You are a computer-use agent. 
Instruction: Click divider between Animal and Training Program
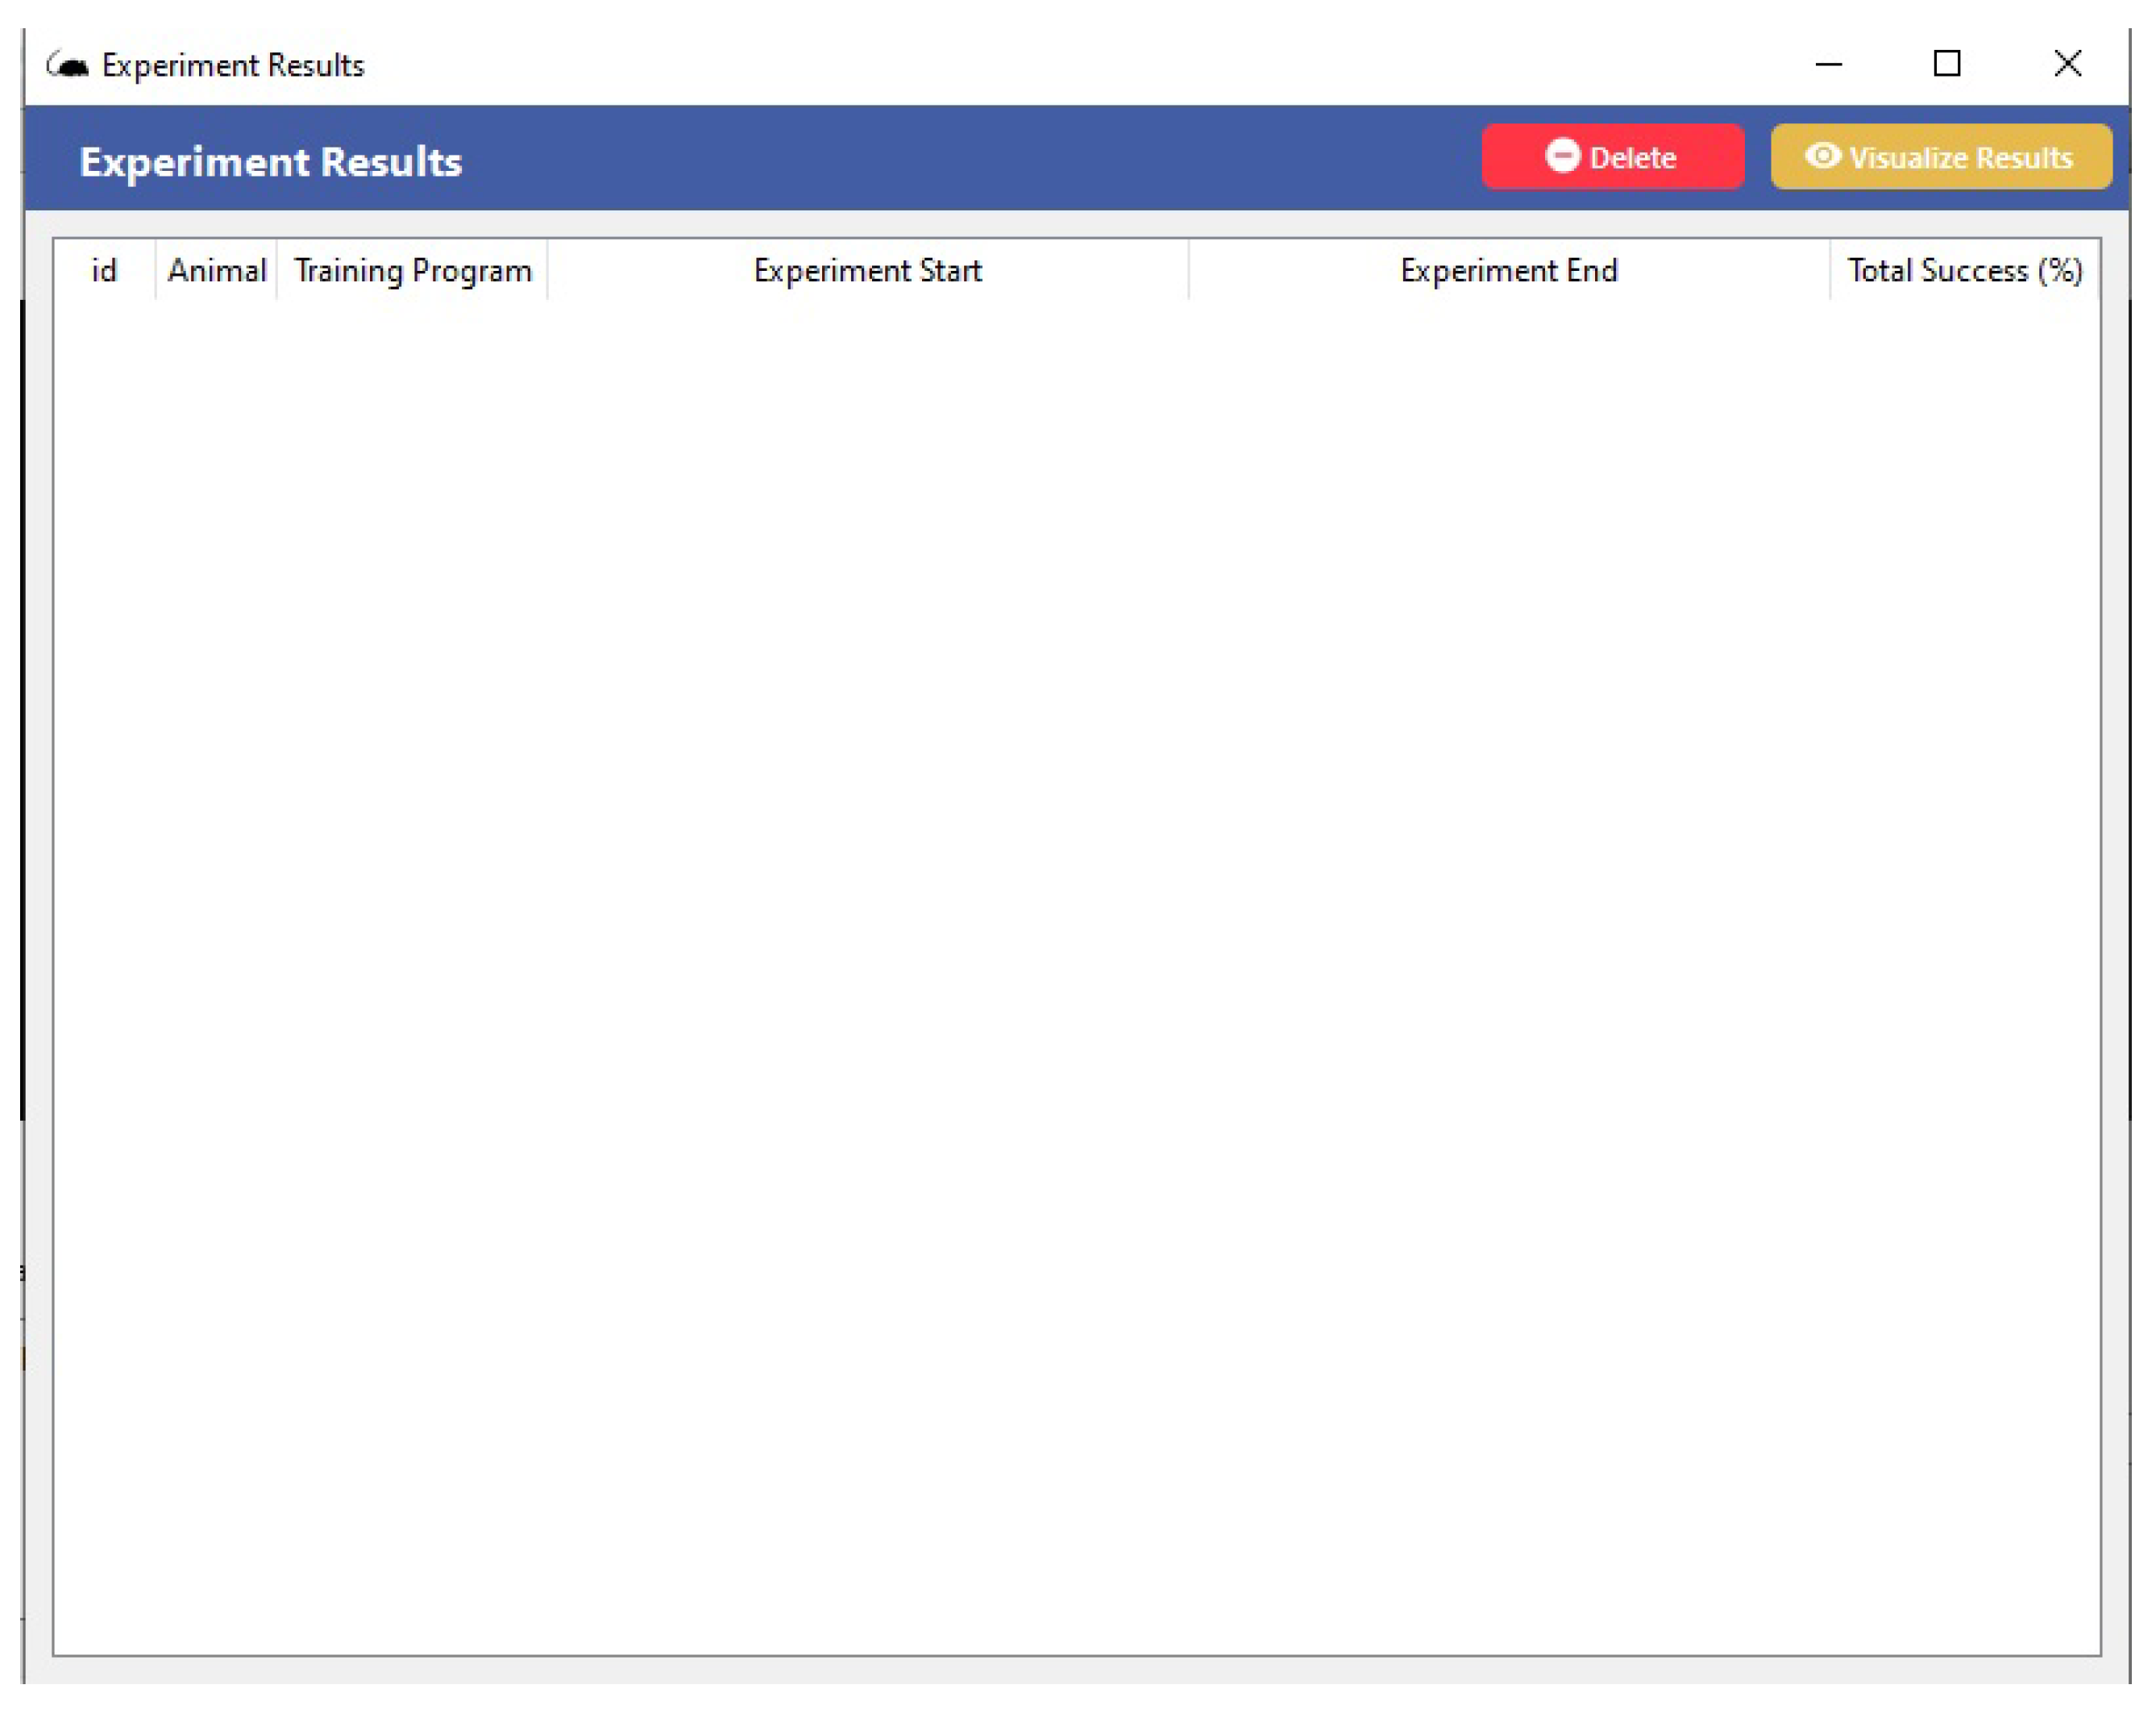click(277, 271)
